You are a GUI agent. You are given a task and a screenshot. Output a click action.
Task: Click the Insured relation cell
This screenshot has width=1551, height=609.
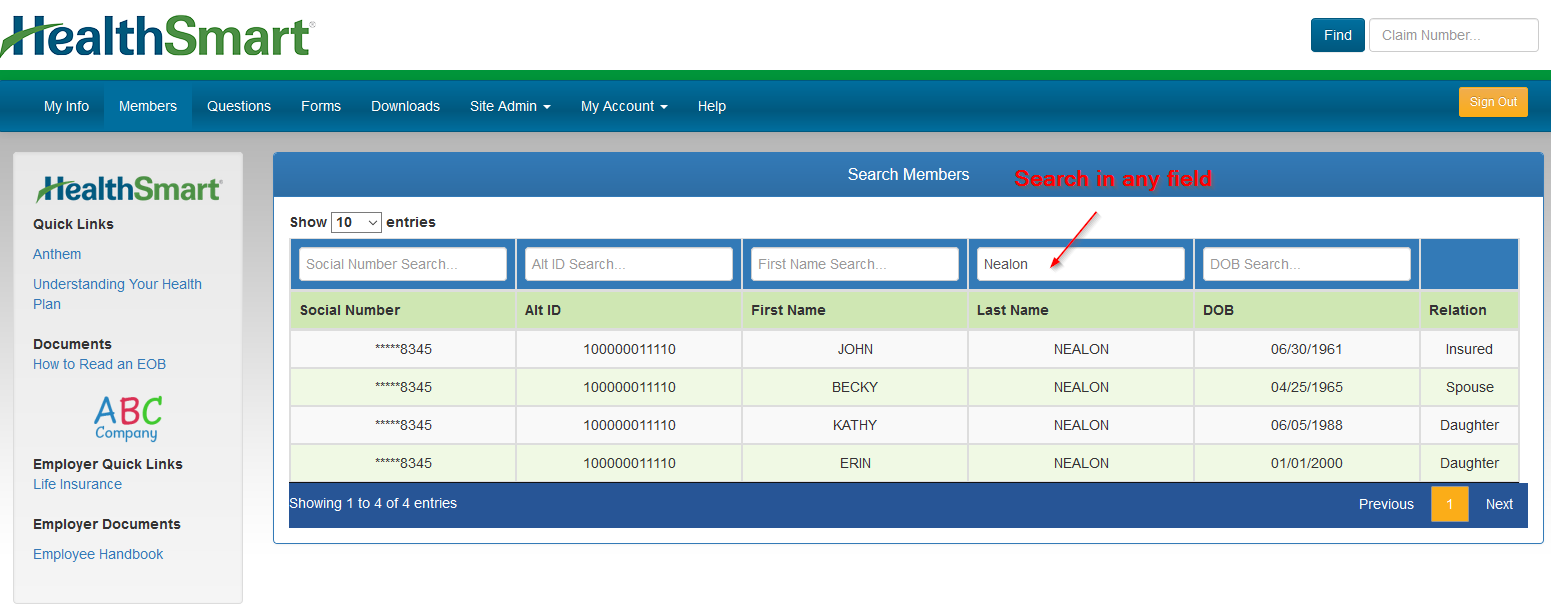[1469, 349]
